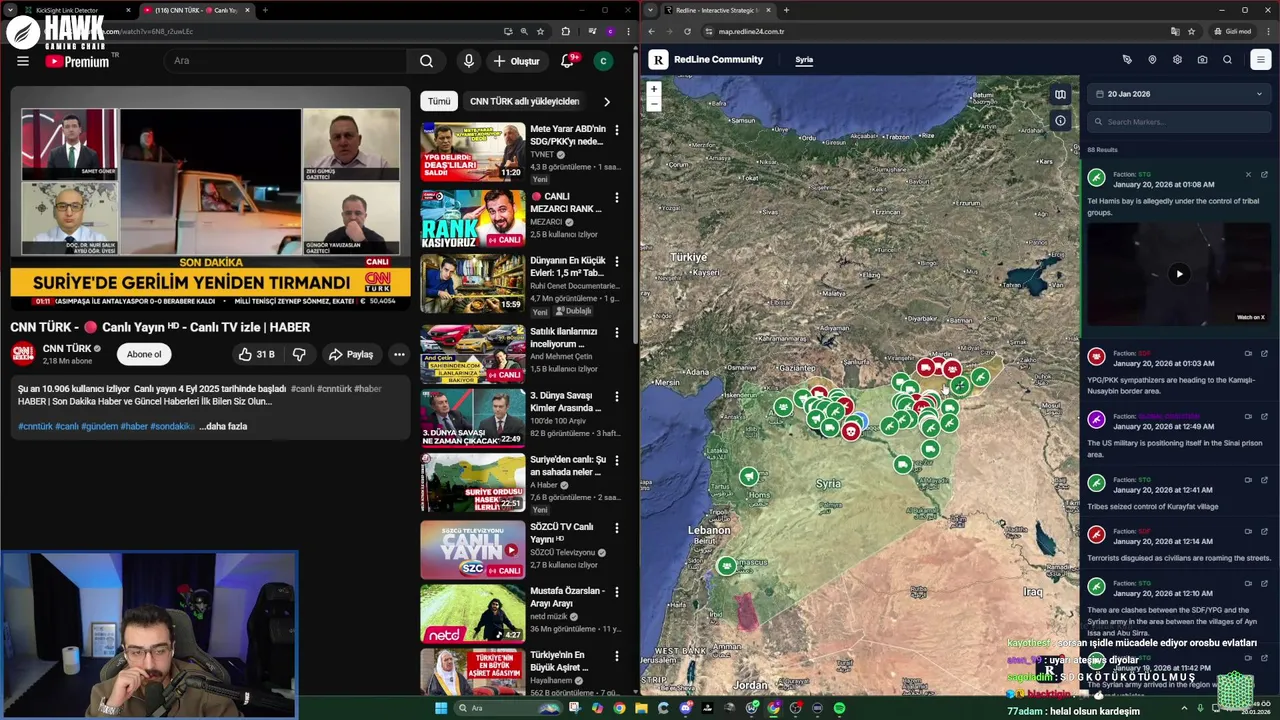Open RedLine settings gear icon
The width and height of the screenshot is (1280, 720).
[1177, 60]
